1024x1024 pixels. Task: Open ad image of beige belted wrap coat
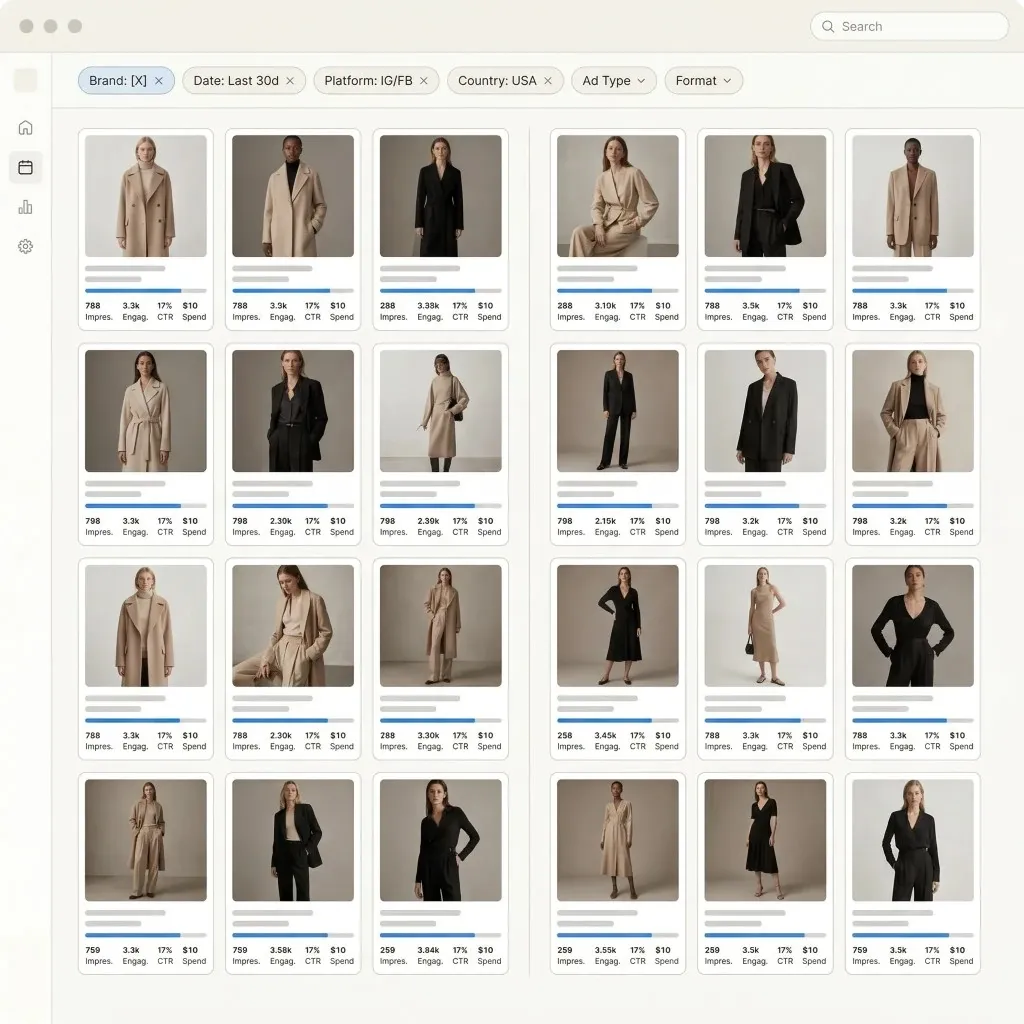click(146, 411)
